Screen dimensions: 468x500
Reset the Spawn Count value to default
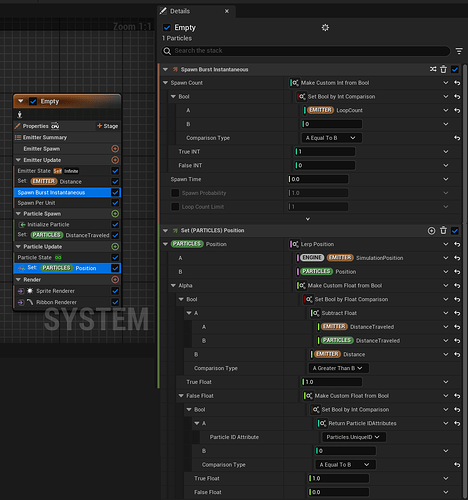click(x=457, y=83)
